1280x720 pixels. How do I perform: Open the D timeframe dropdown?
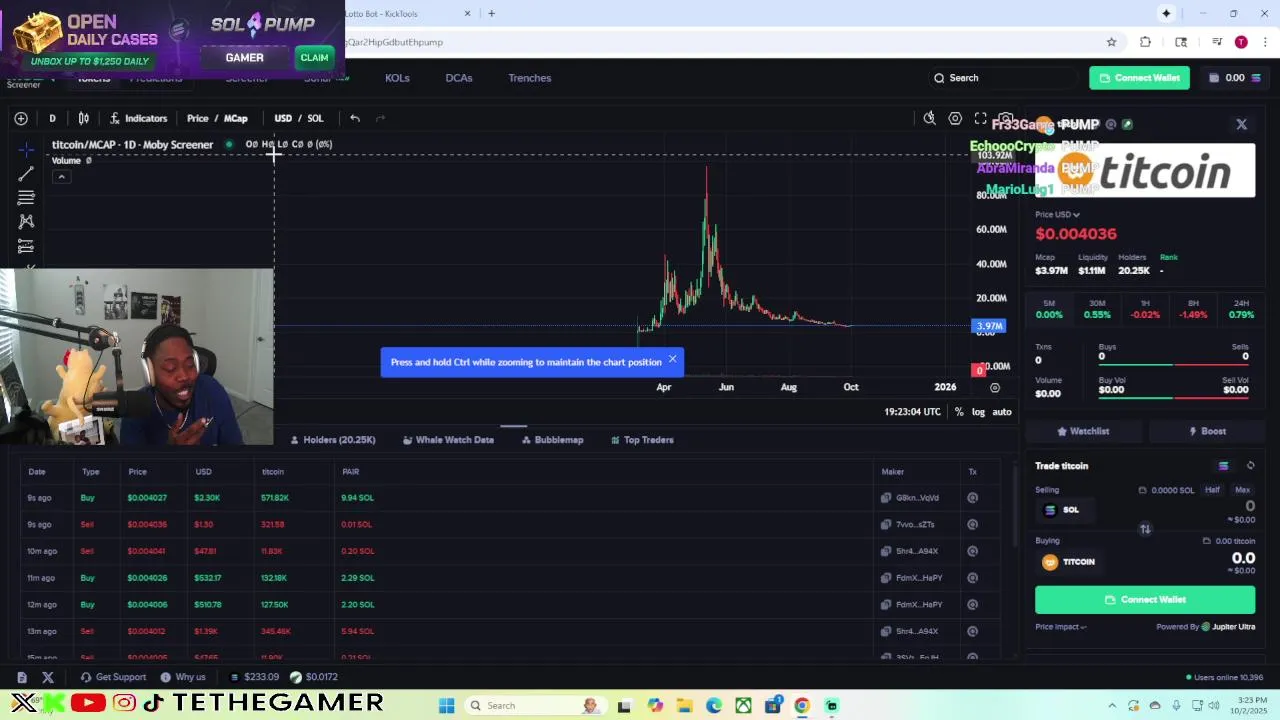click(x=52, y=118)
